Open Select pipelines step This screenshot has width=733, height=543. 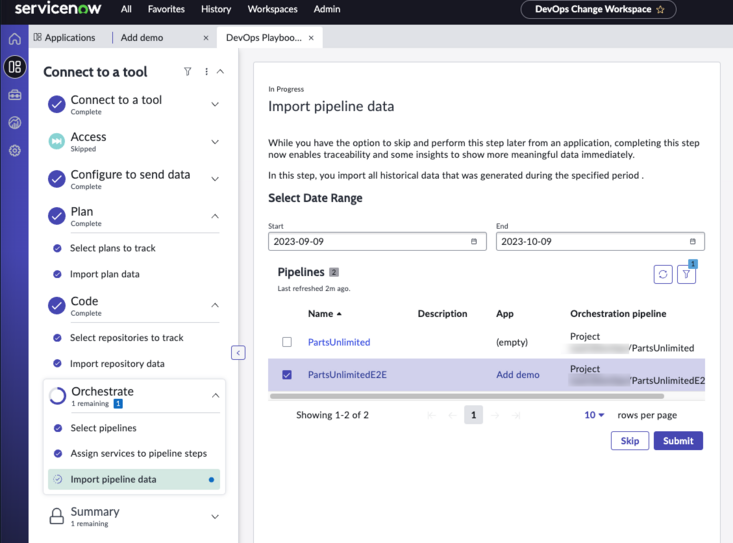[103, 428]
